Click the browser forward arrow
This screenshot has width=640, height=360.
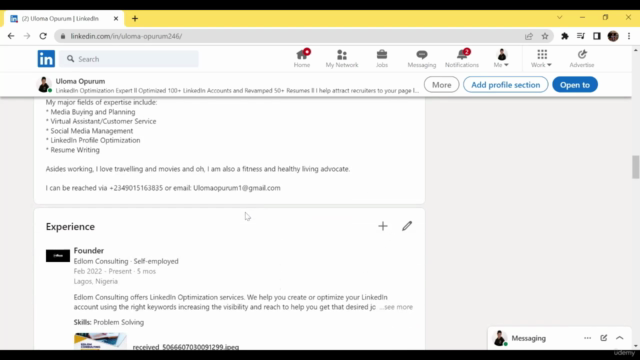pos(27,36)
